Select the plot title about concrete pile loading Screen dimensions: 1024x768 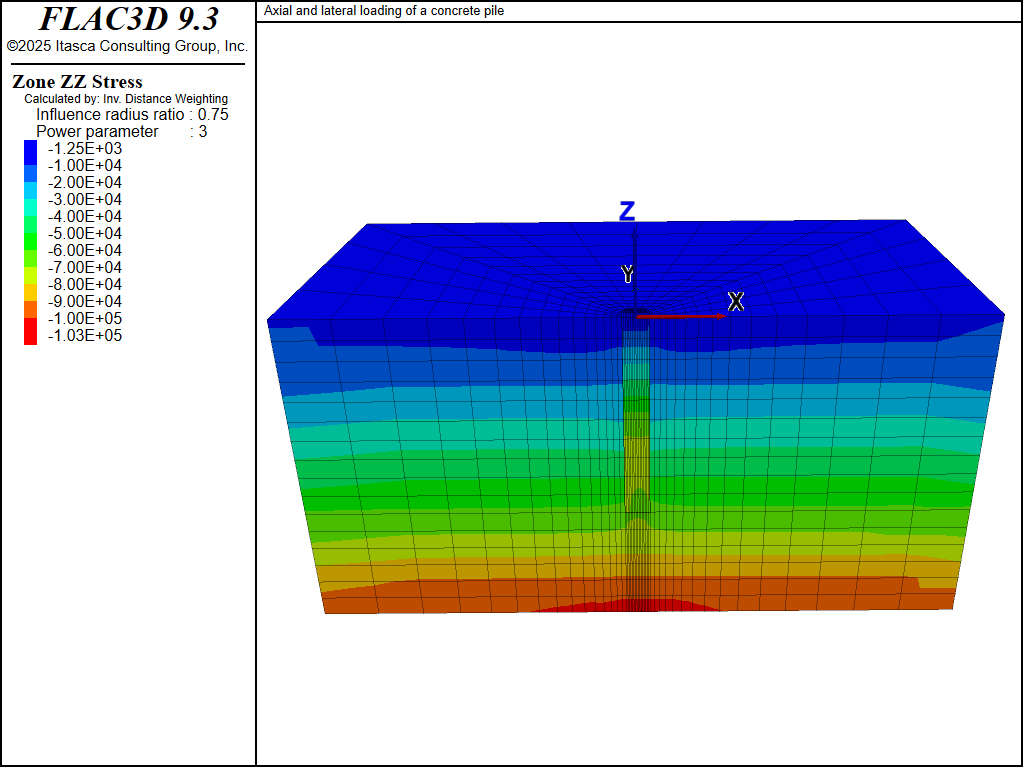(x=384, y=11)
